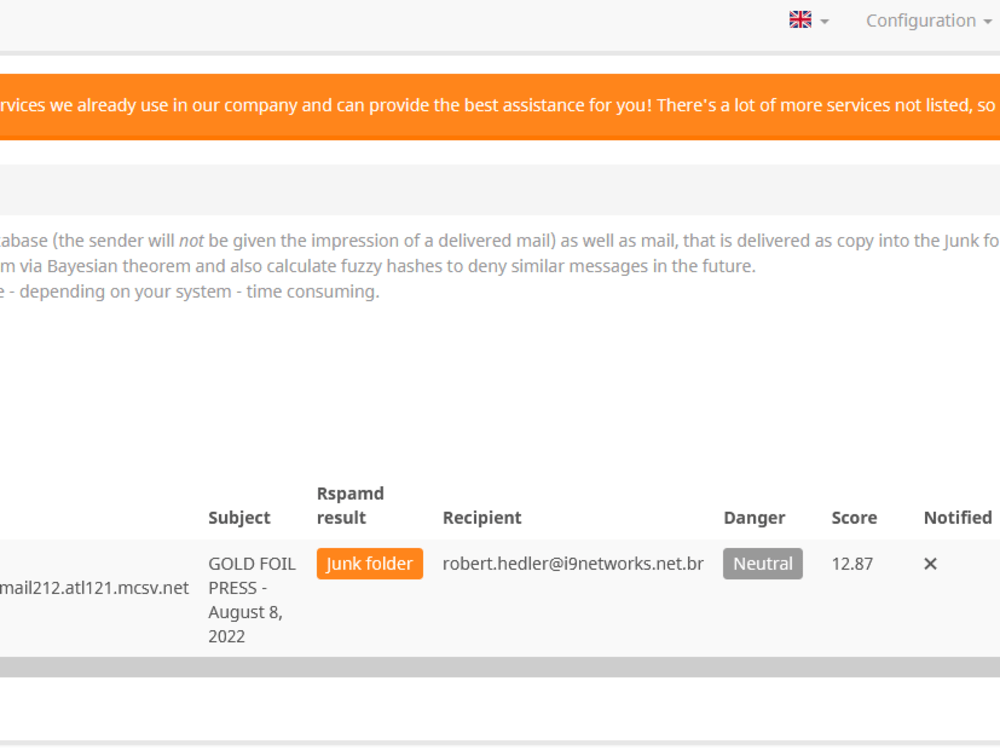Screen dimensions: 1000x750
Task: Click the horizontal scrollbar below the table
Action: [x=500, y=663]
